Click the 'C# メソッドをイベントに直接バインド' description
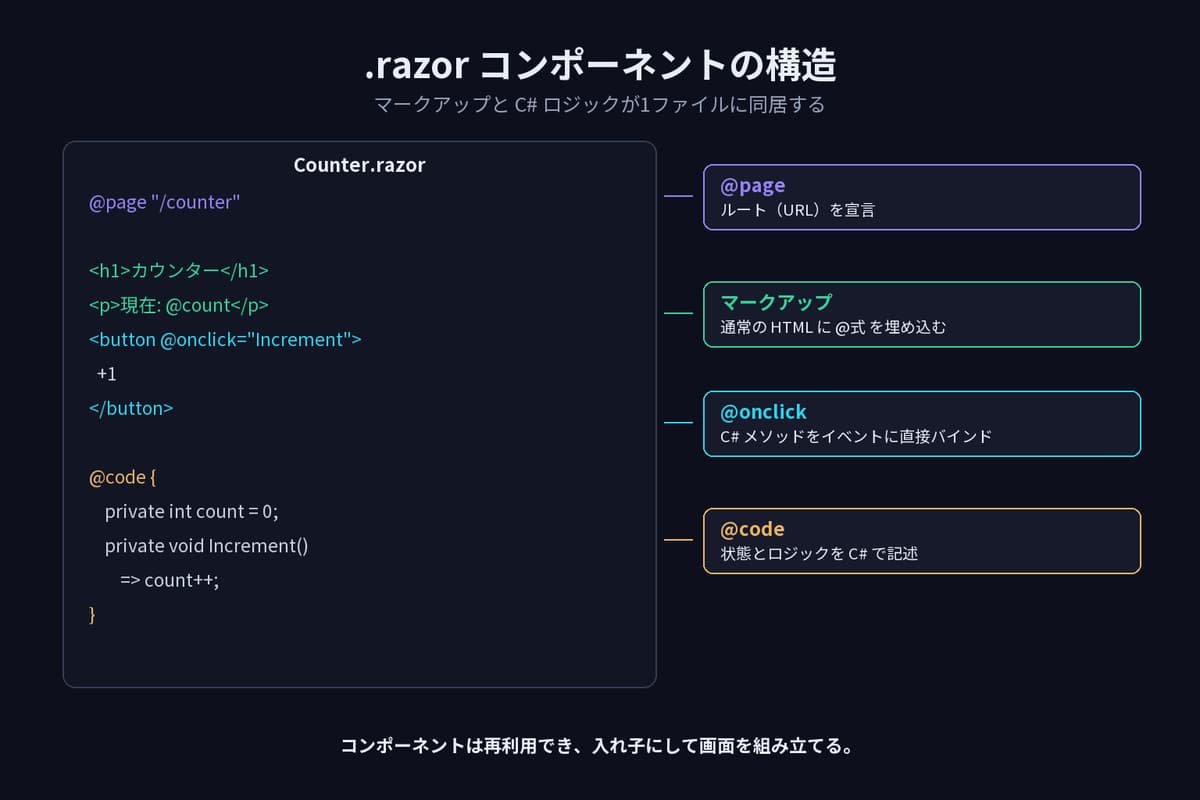 coord(856,437)
